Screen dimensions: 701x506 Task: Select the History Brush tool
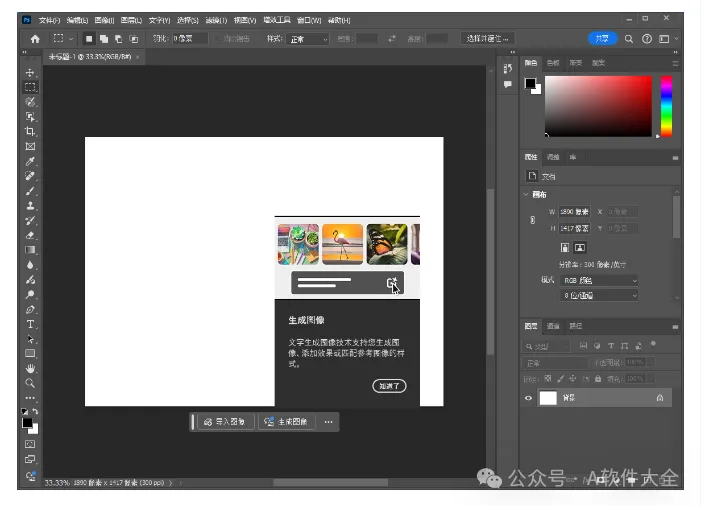[30, 220]
